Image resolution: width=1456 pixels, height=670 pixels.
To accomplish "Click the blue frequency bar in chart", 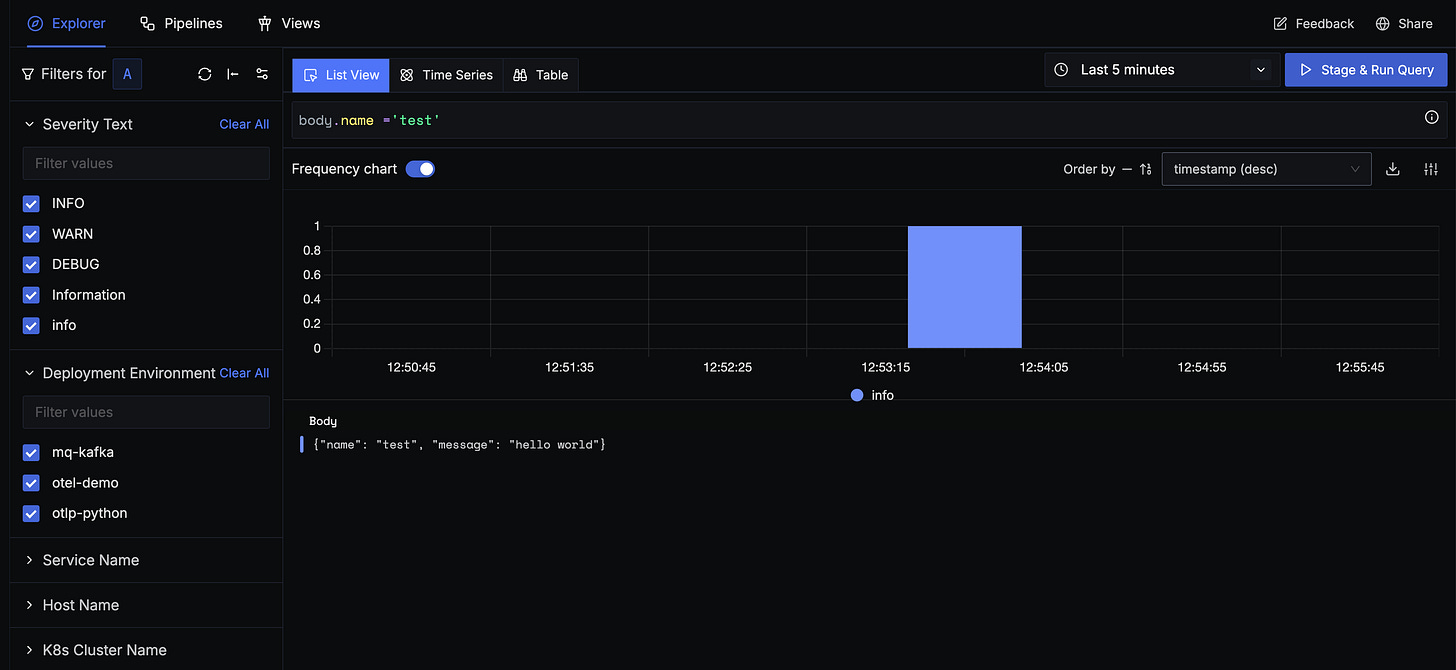I will (965, 287).
